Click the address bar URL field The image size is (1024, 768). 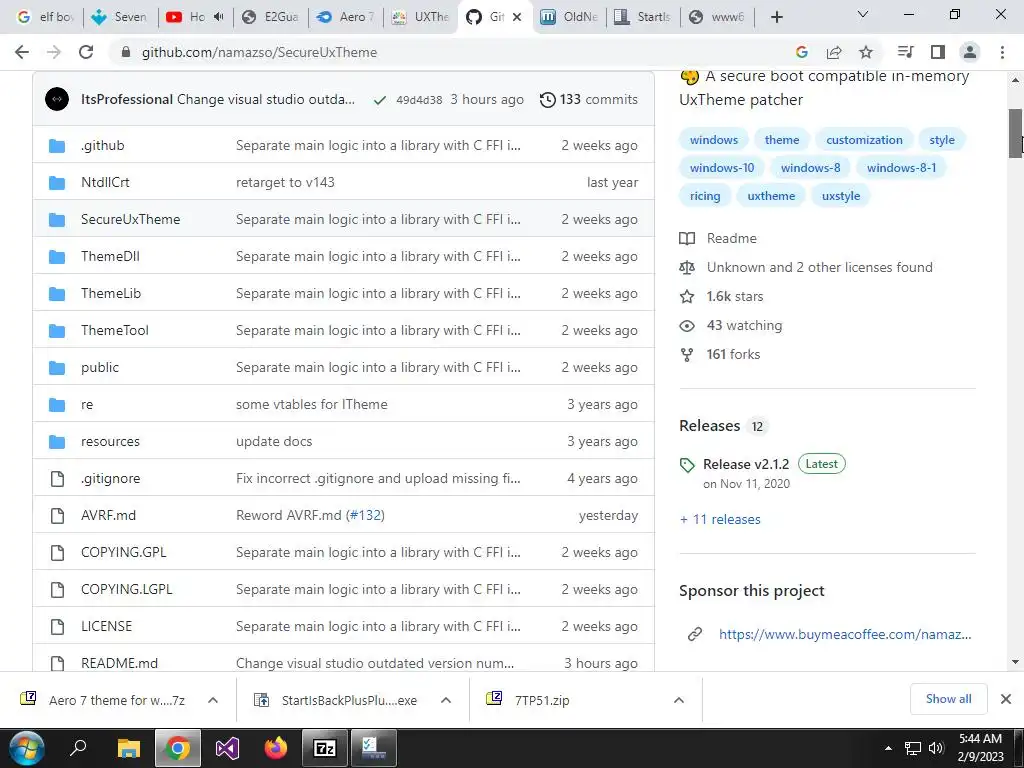(x=451, y=52)
